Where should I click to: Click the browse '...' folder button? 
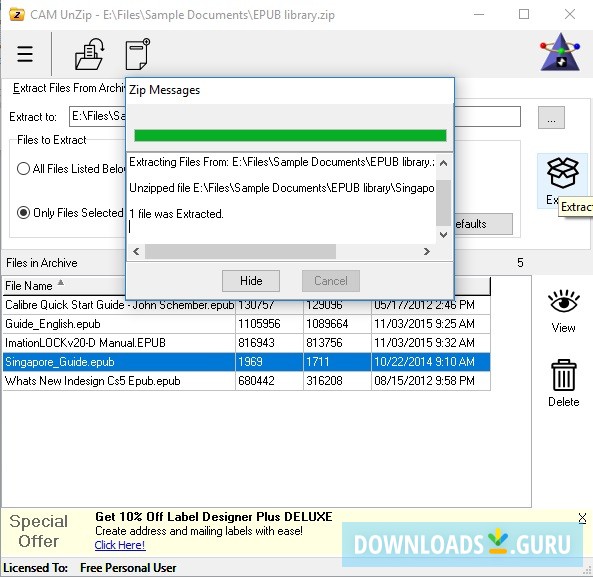tap(551, 117)
